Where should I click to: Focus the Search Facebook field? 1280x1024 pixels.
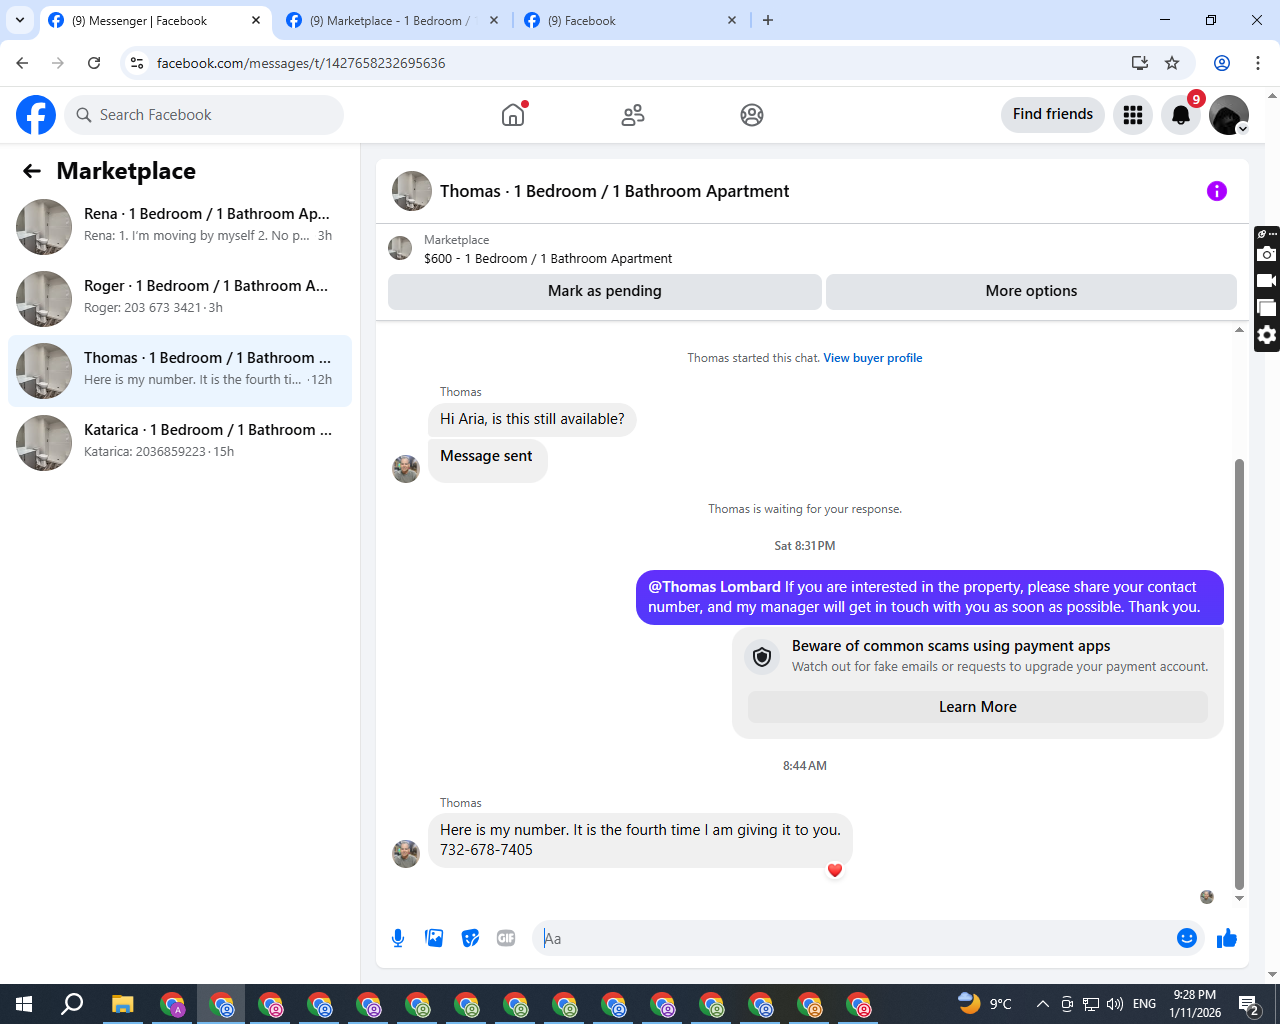tap(204, 115)
